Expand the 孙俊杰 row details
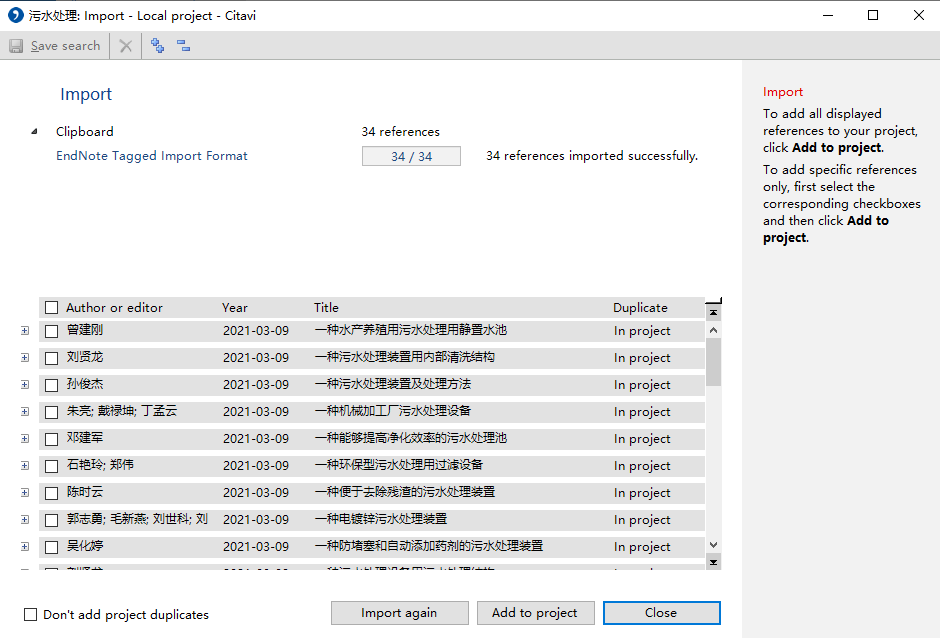The image size is (940, 638). (25, 384)
